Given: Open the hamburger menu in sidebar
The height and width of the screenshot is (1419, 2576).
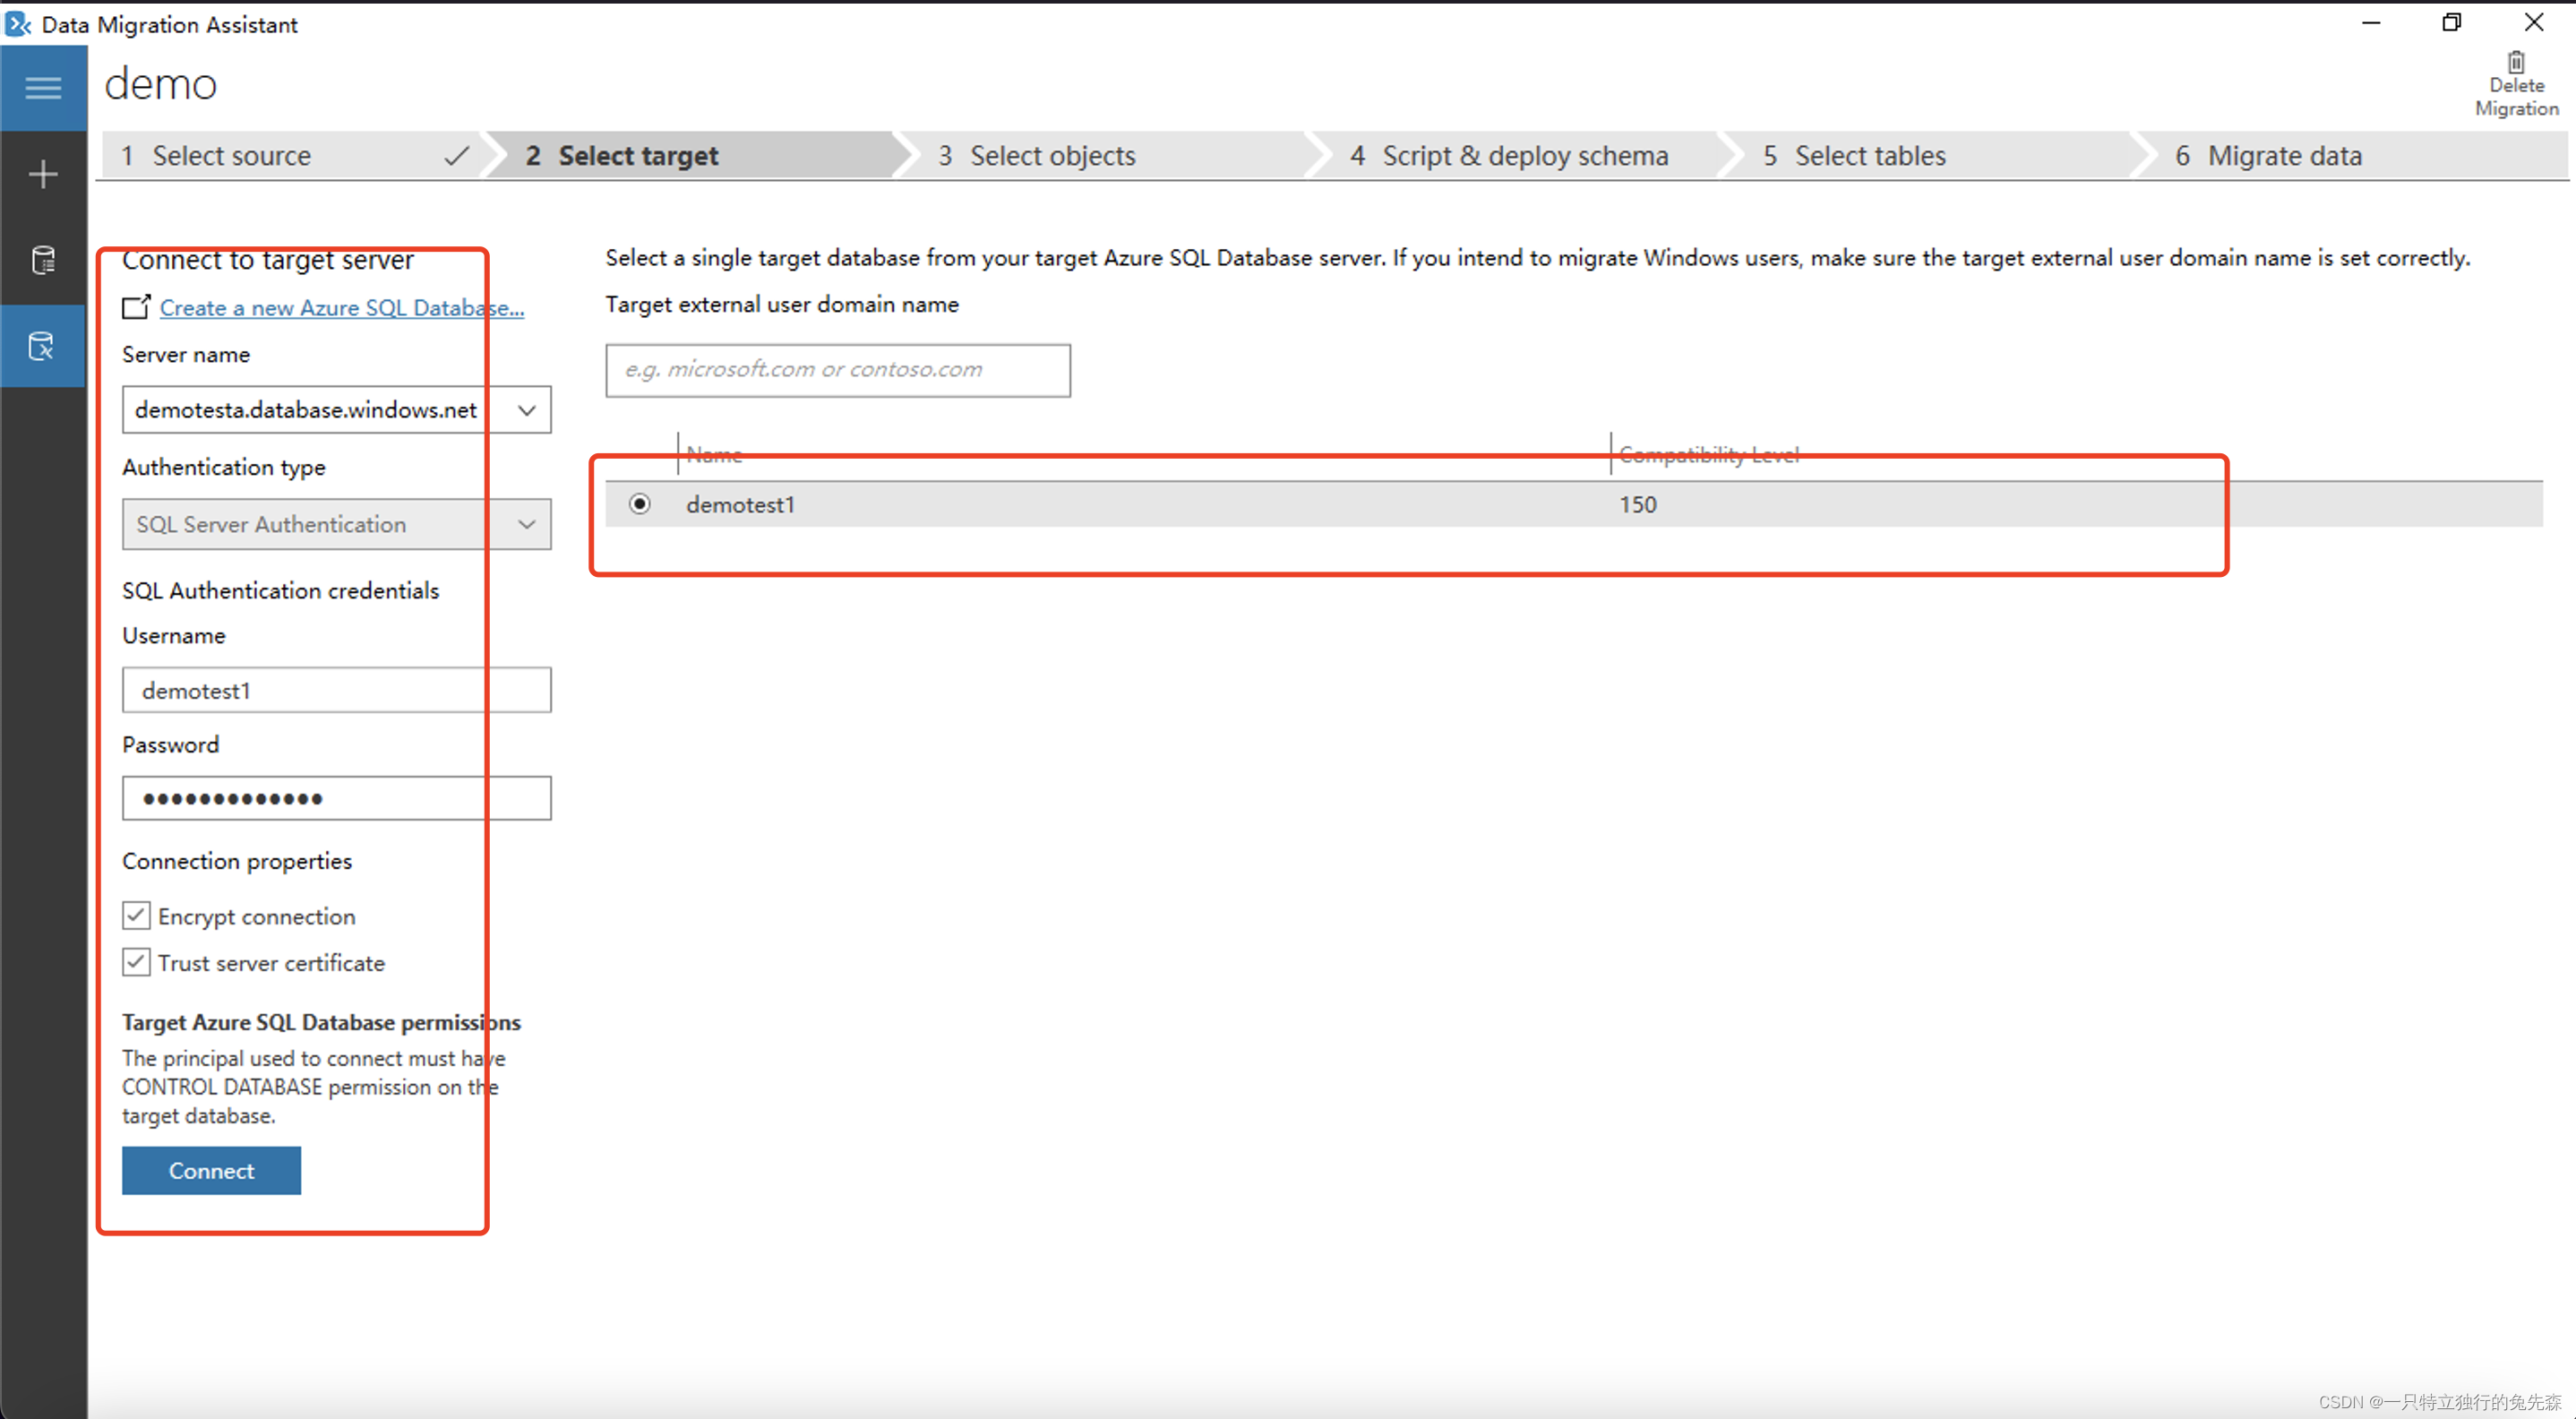Looking at the screenshot, I should (43, 88).
